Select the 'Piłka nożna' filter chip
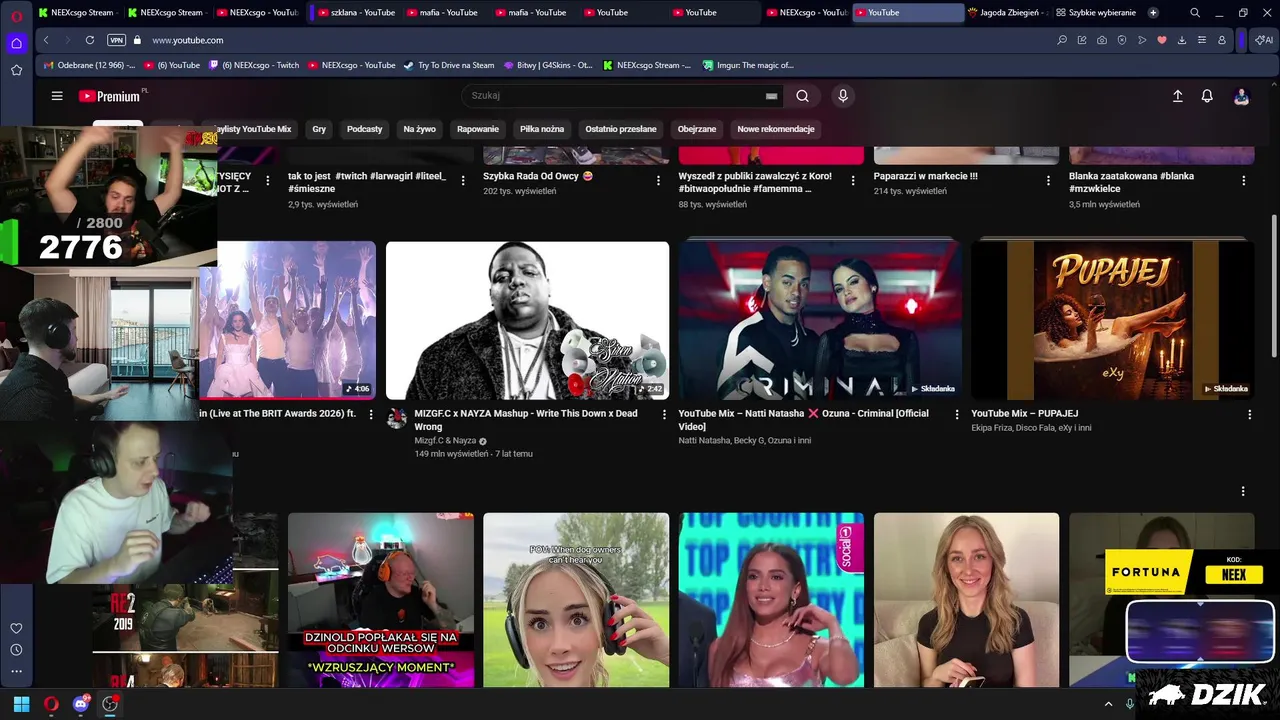 (x=542, y=129)
